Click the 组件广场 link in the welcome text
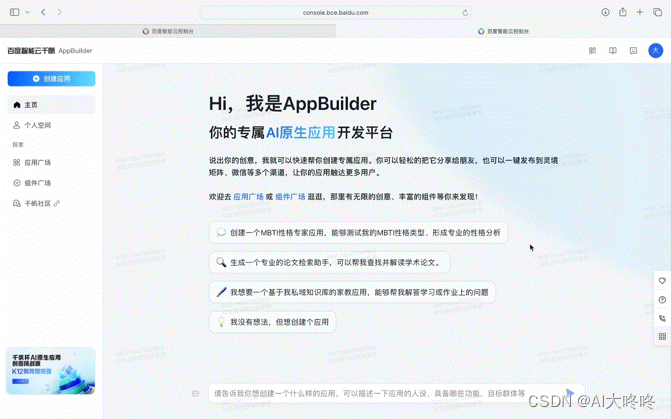 pos(290,197)
